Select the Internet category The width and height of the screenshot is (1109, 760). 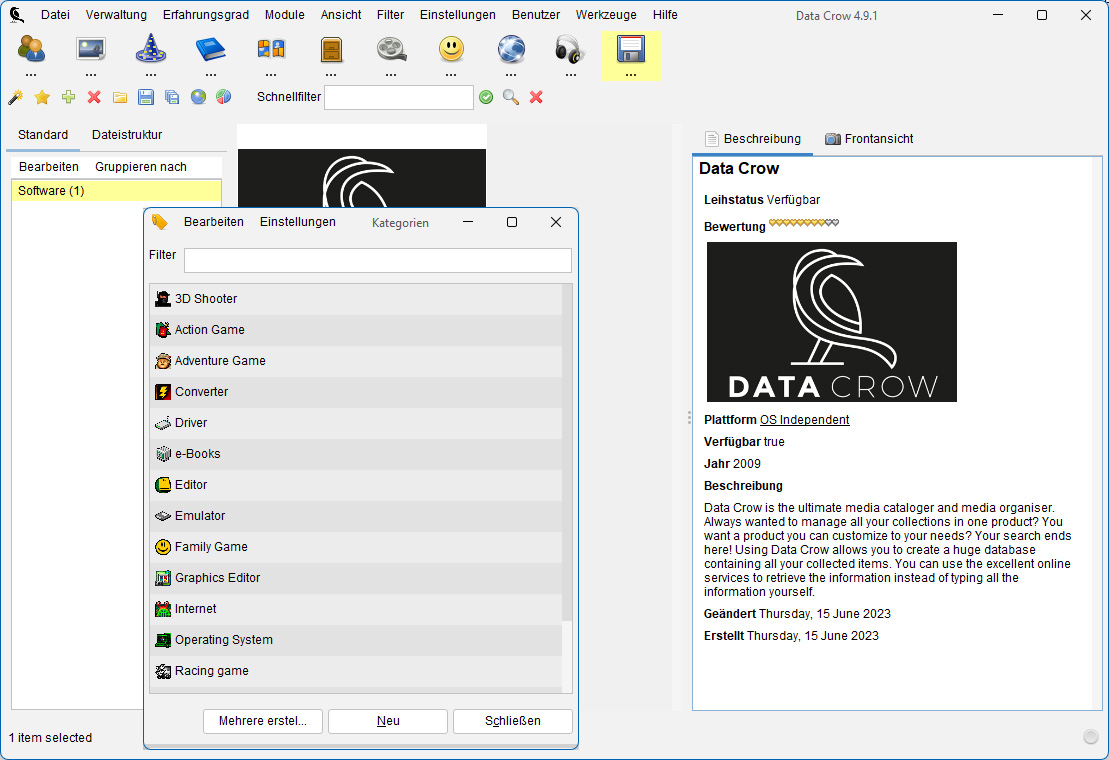point(356,610)
